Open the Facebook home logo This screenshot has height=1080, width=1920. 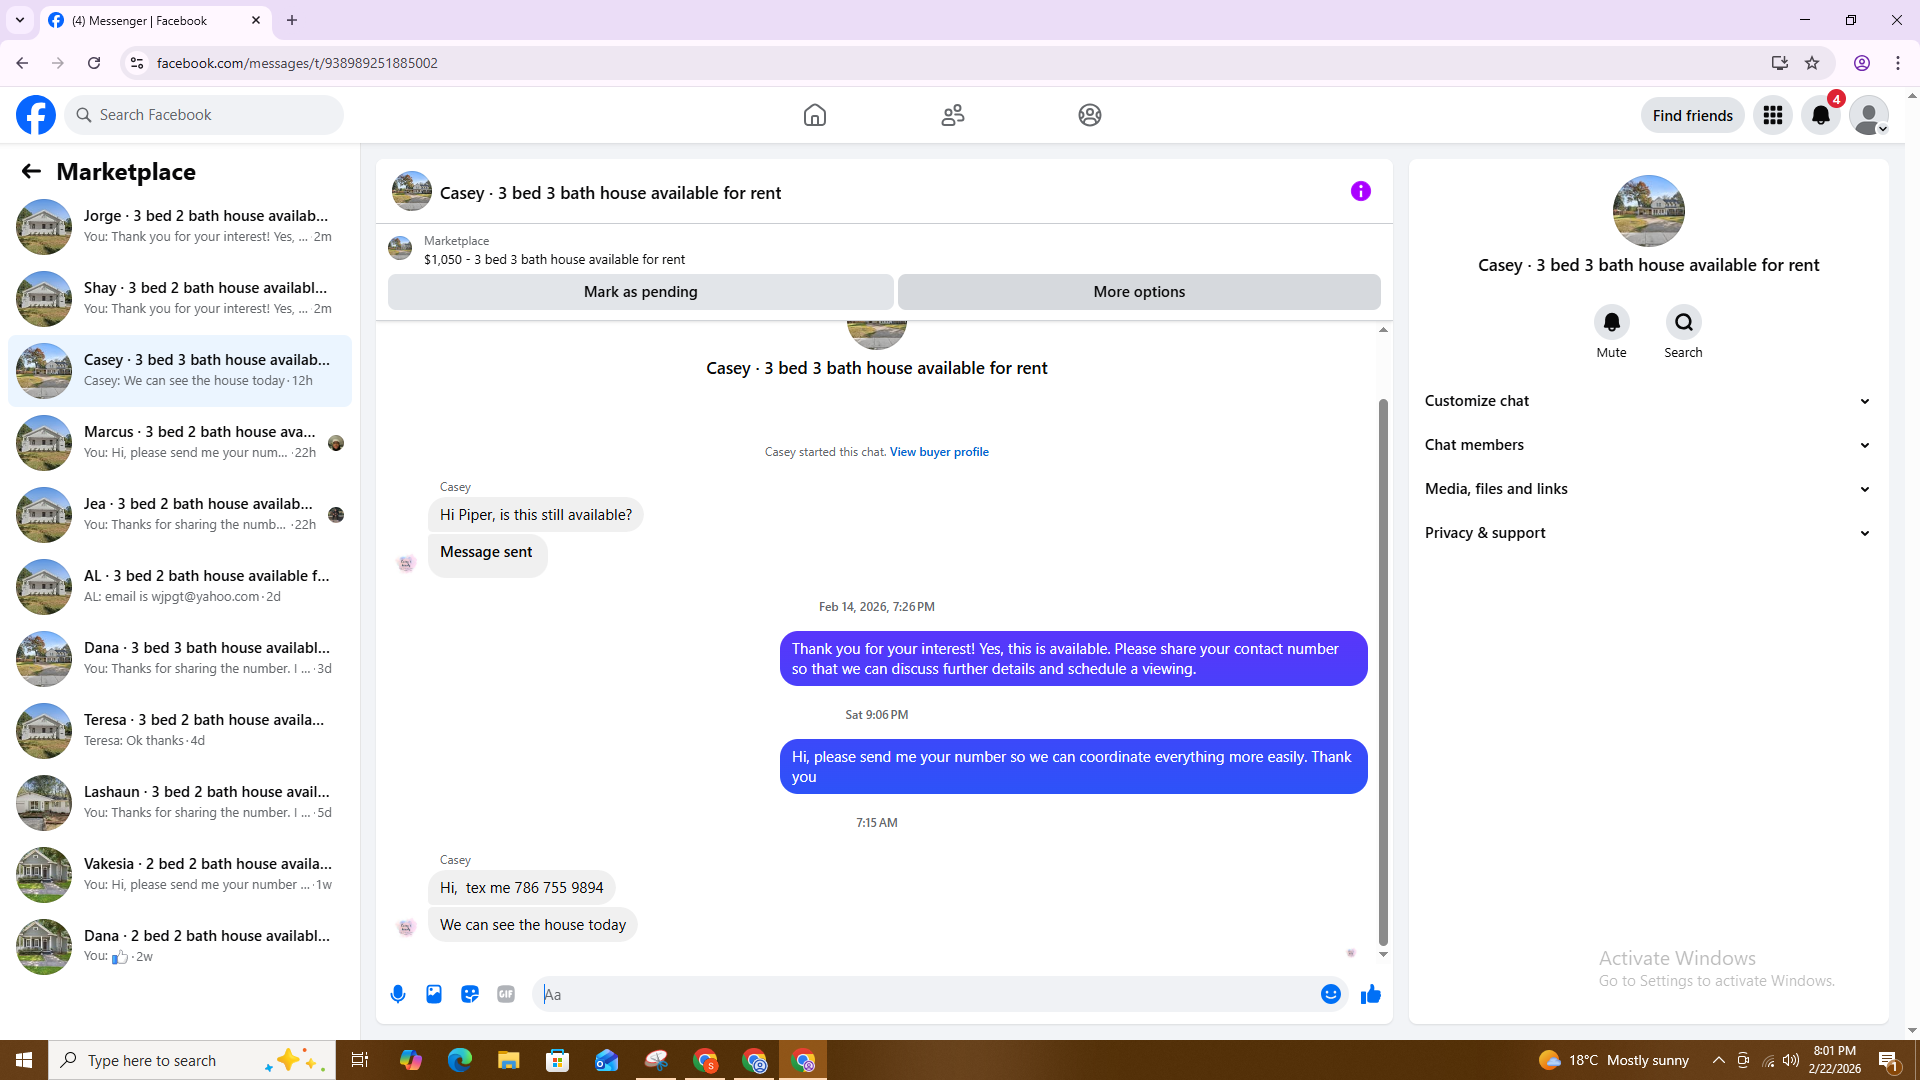click(36, 115)
